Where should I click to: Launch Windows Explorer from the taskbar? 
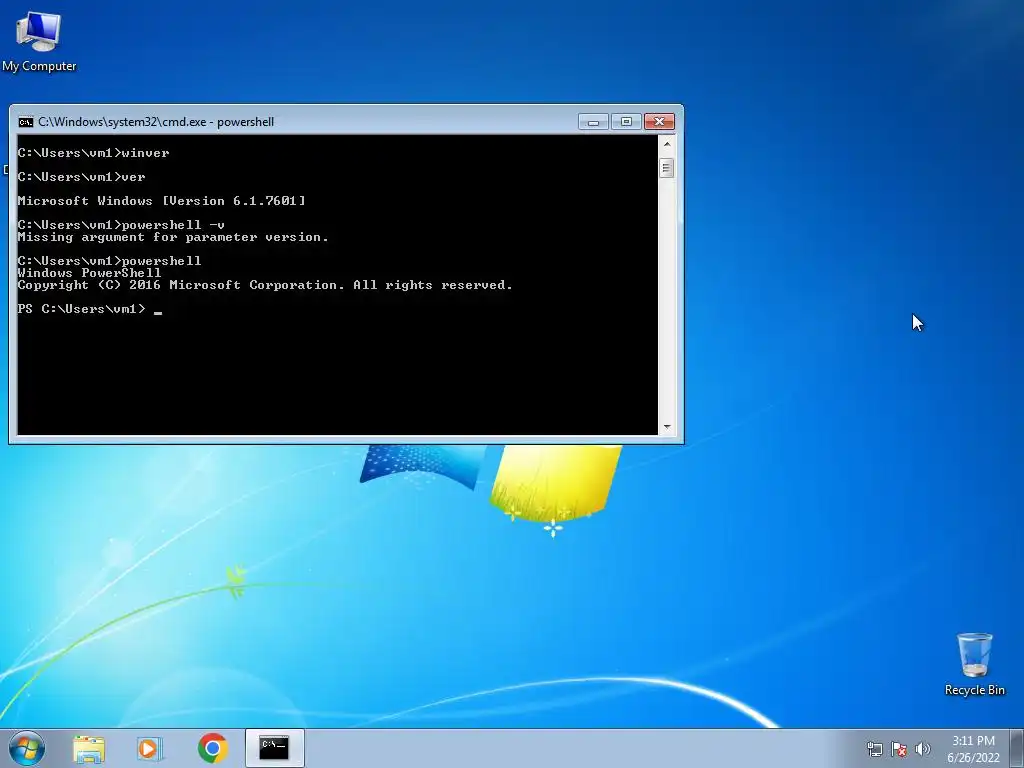coord(89,748)
